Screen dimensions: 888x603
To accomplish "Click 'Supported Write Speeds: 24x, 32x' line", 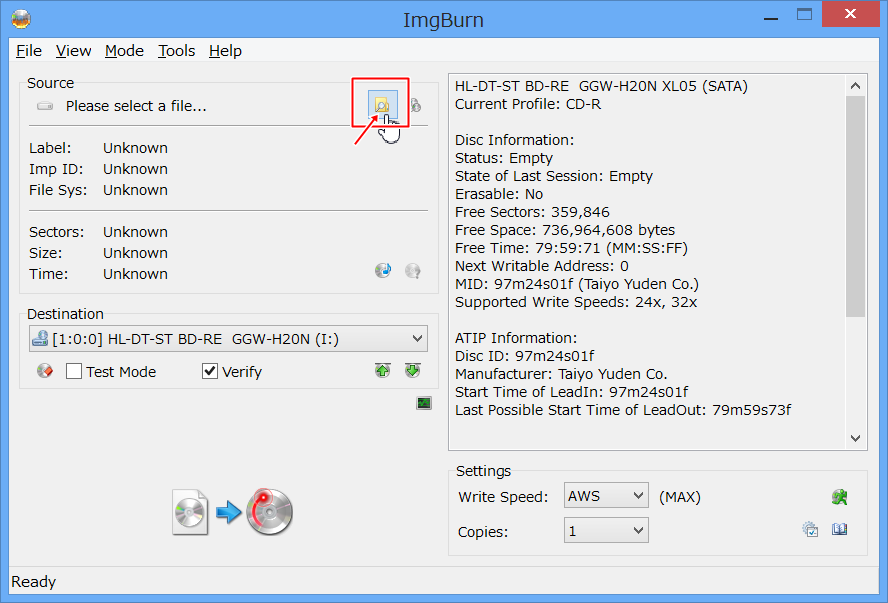I will pos(576,302).
